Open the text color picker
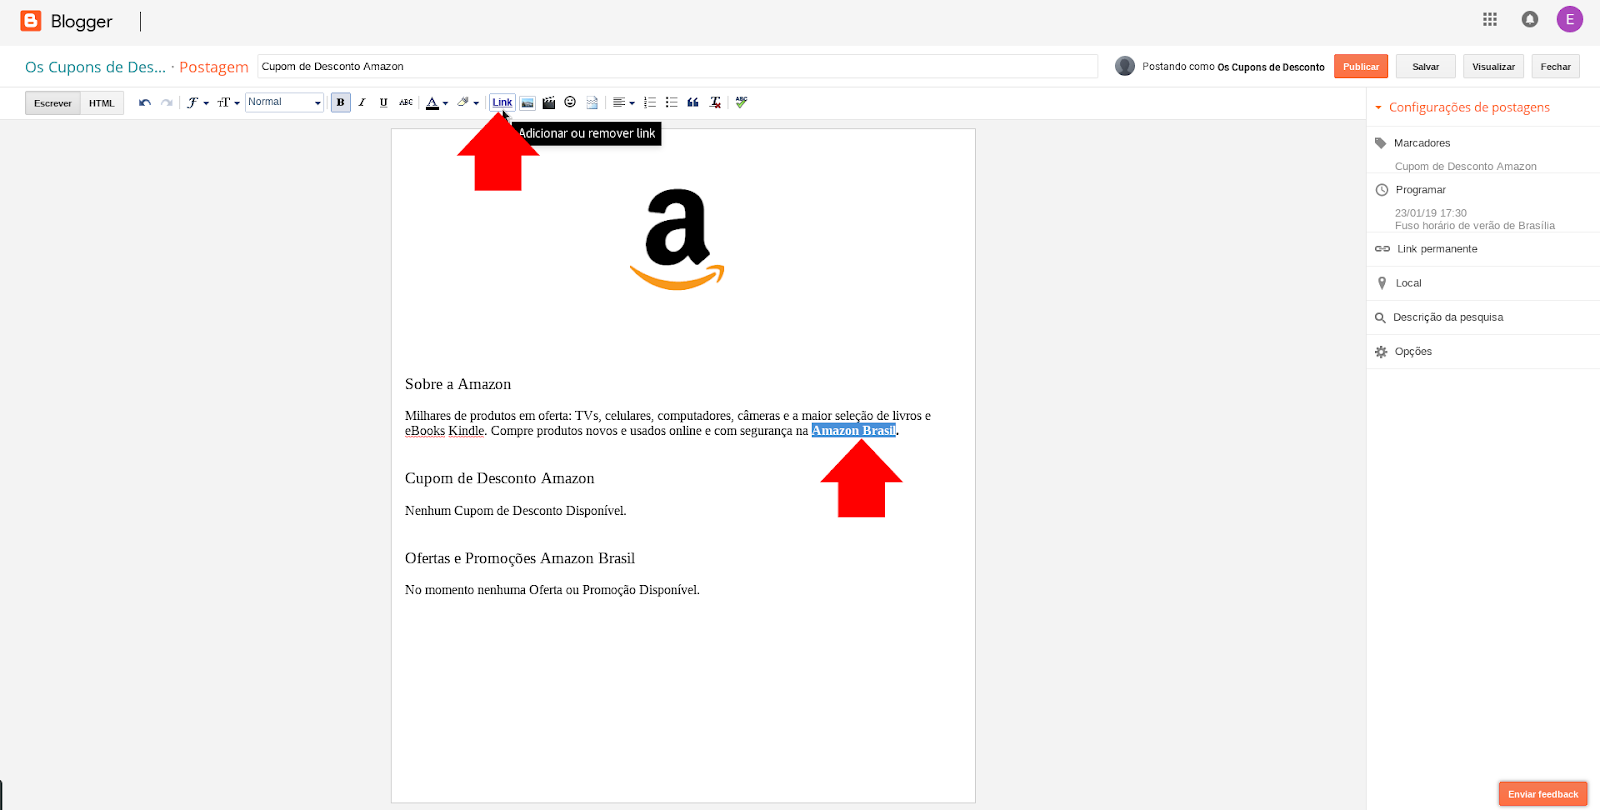The height and width of the screenshot is (810, 1600). tap(437, 103)
